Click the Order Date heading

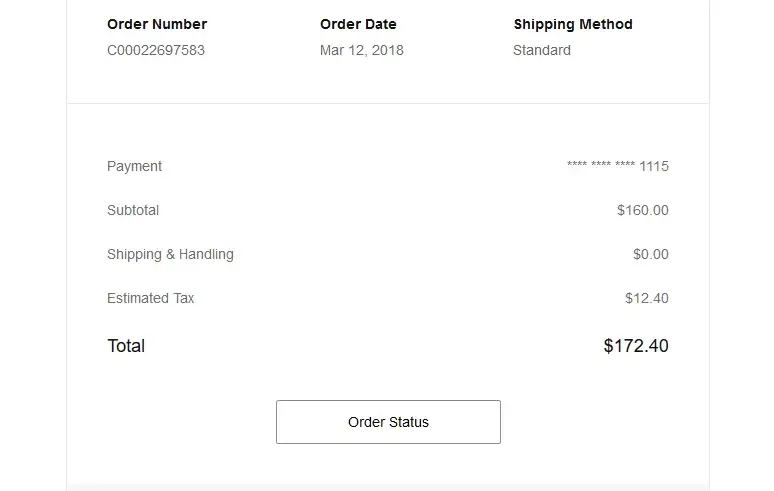358,24
